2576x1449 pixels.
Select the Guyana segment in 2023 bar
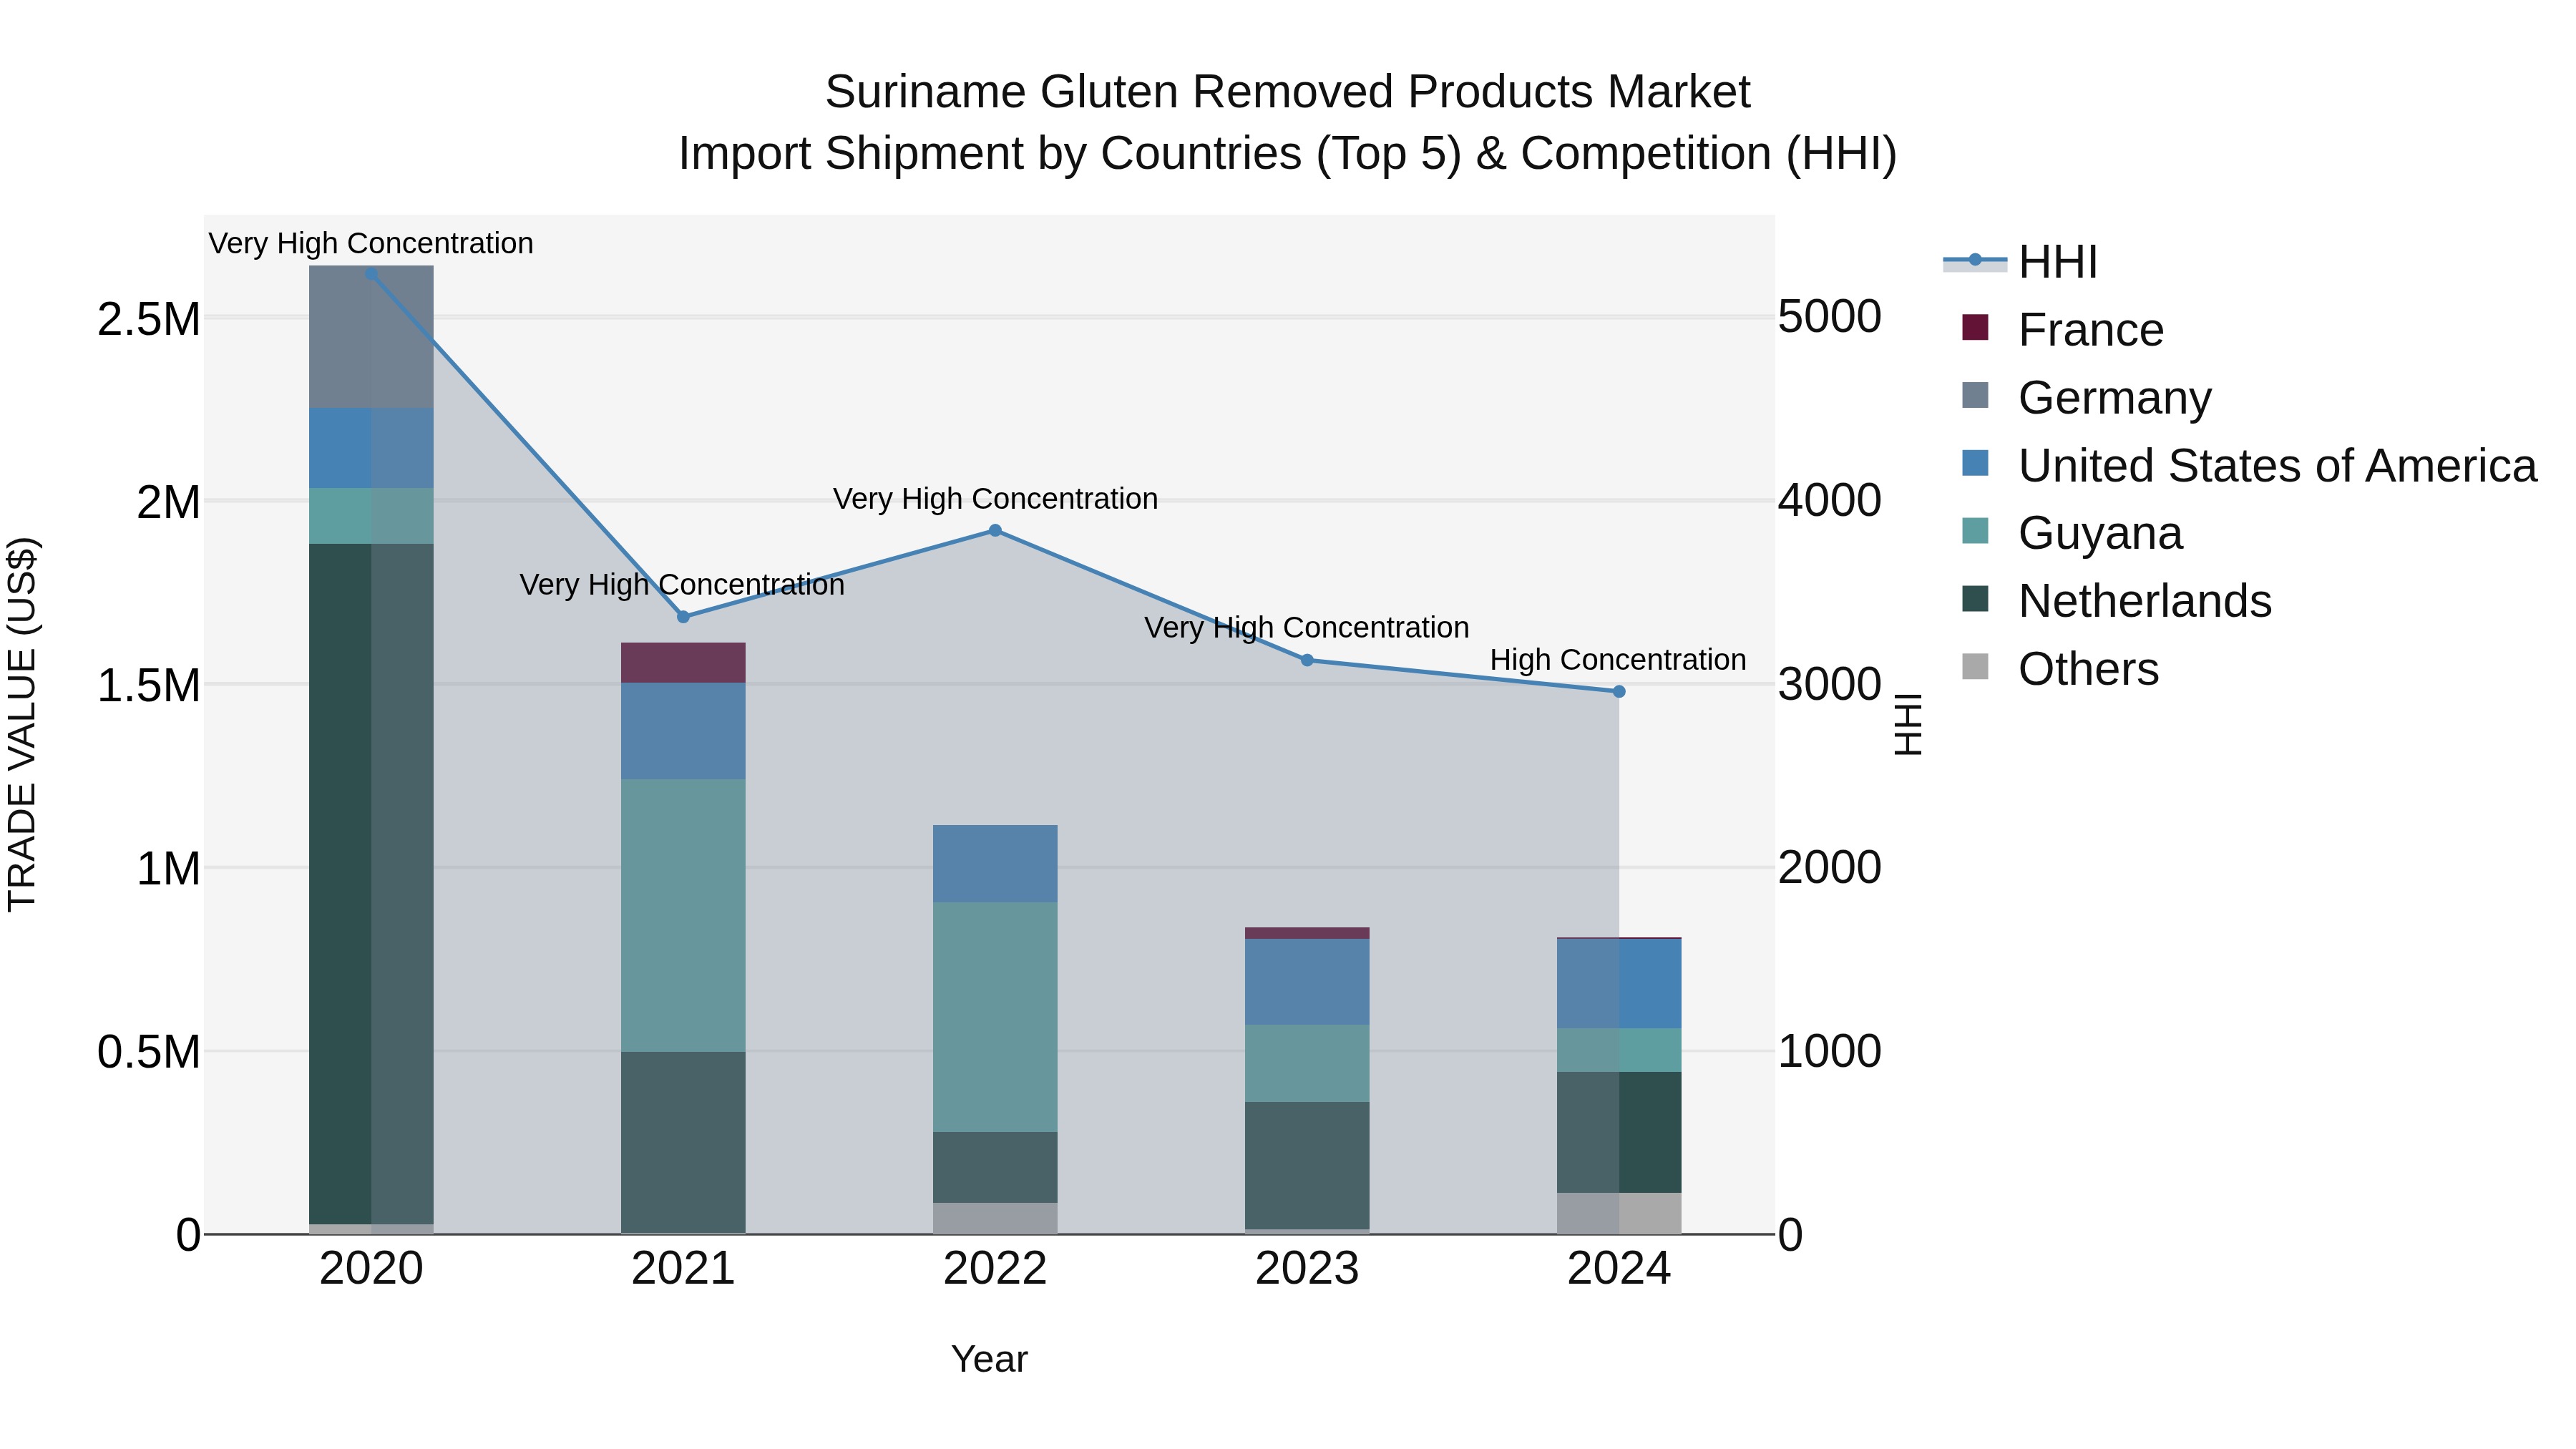[x=1307, y=1063]
